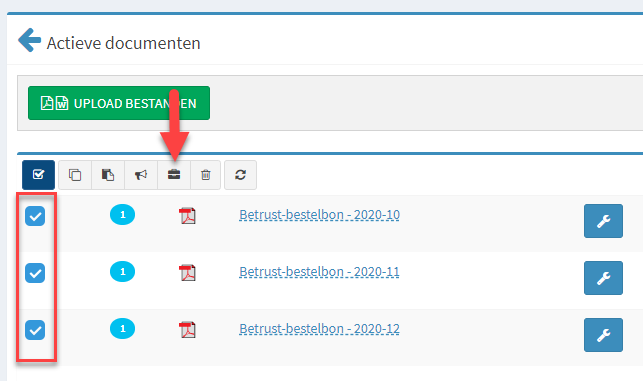This screenshot has width=643, height=381.
Task: Go back using the blue arrow icon
Action: tap(30, 40)
